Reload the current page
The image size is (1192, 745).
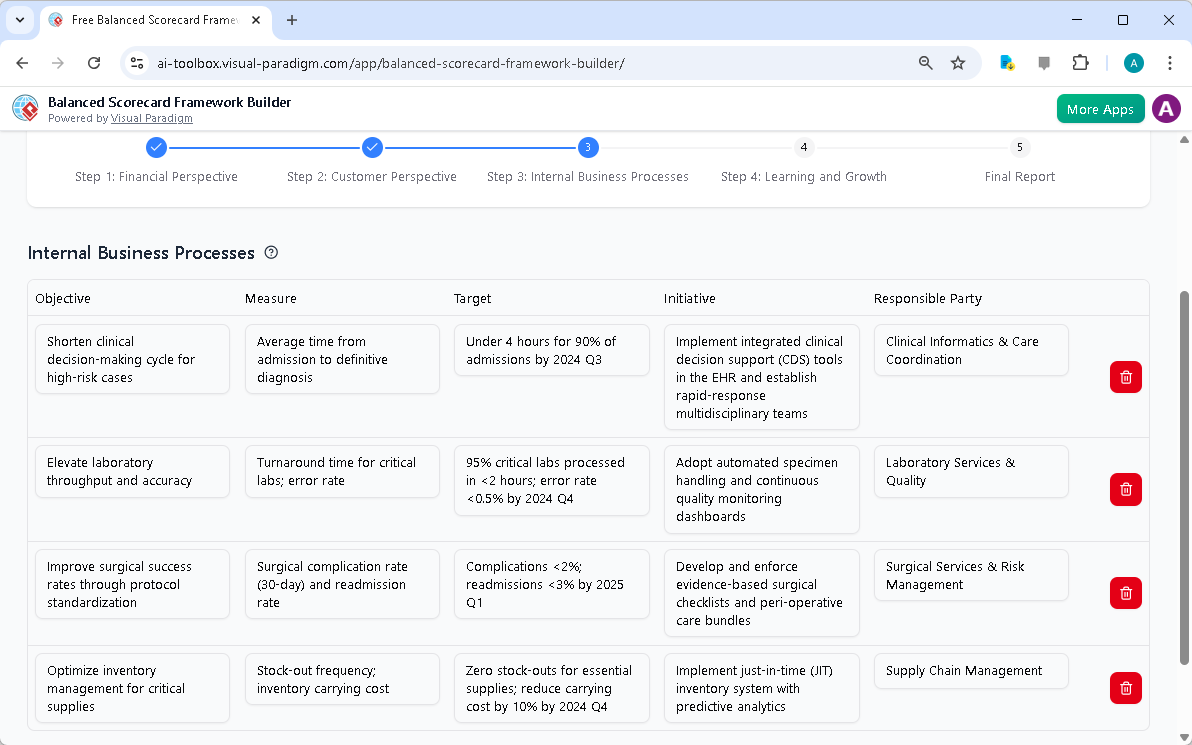click(x=93, y=62)
